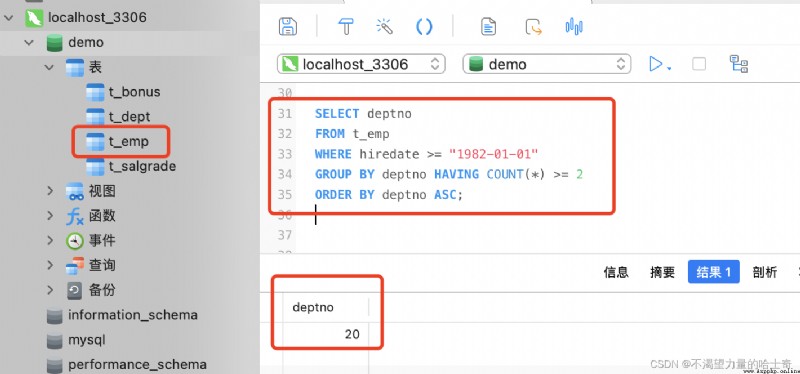
Task: Expand the 备份 backup folder
Action: 50,290
